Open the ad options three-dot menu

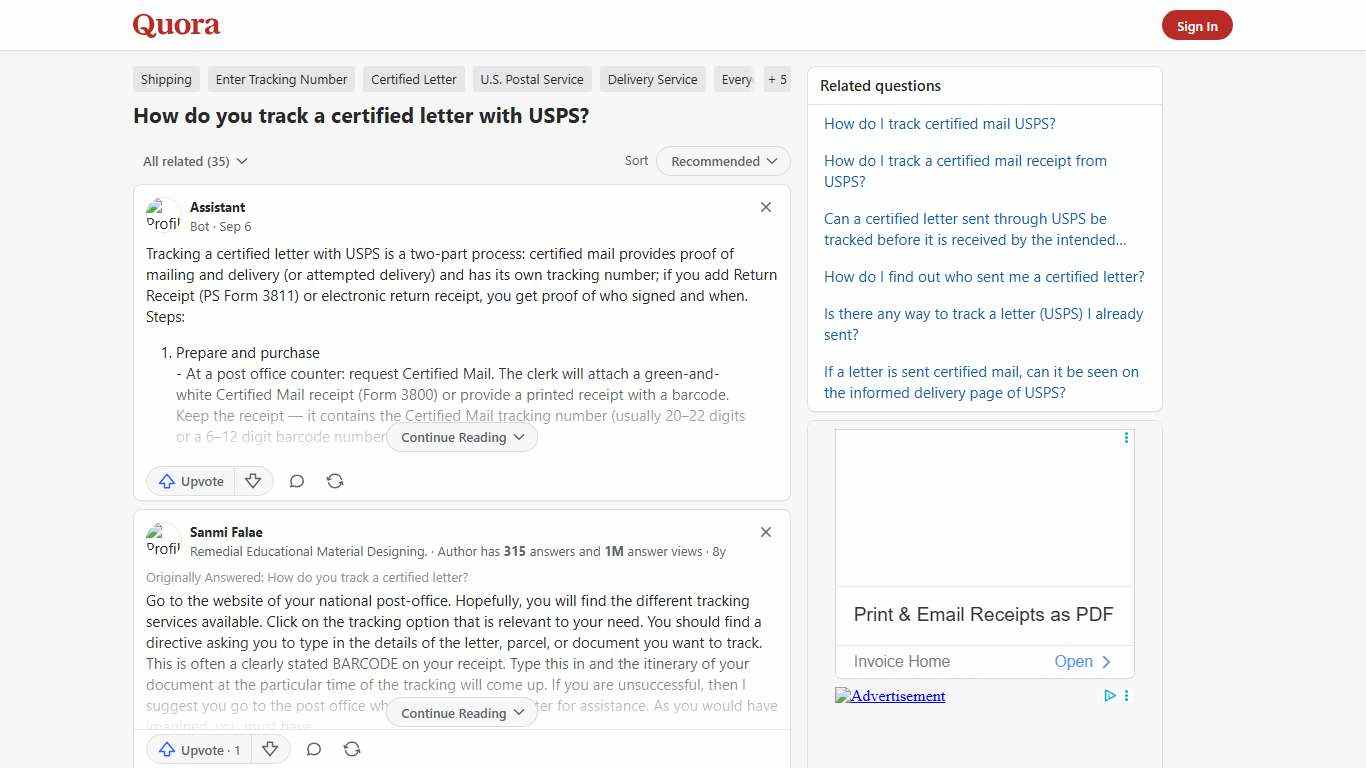[1126, 438]
